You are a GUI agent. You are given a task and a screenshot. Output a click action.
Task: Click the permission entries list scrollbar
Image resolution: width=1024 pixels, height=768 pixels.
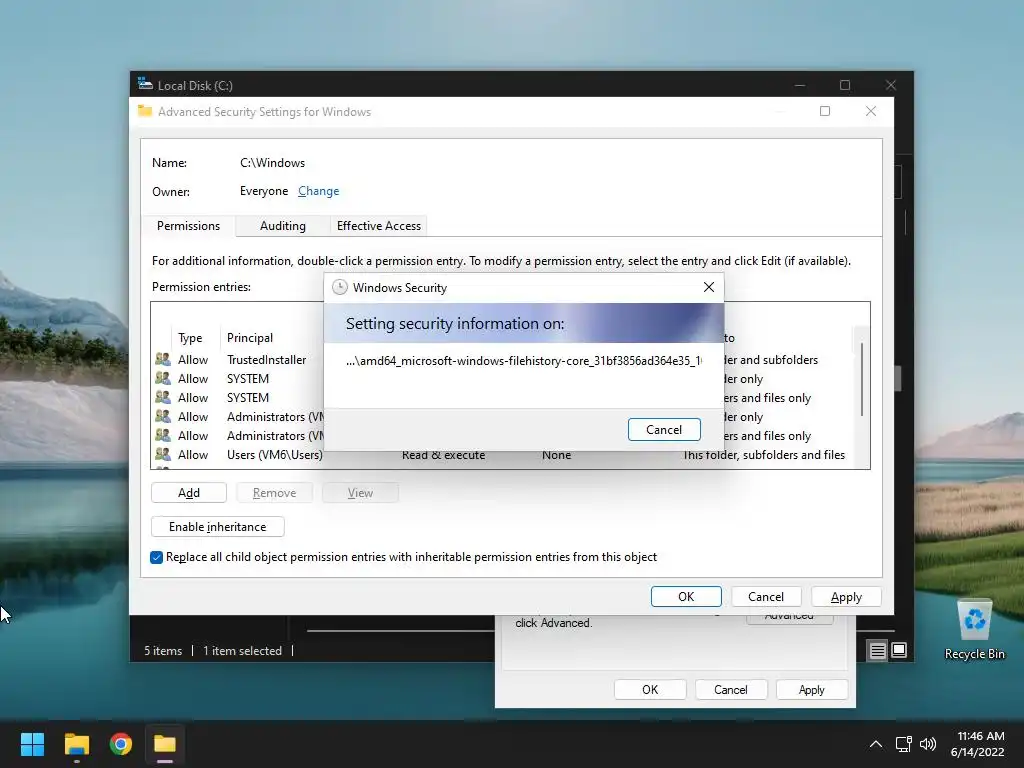pos(862,379)
